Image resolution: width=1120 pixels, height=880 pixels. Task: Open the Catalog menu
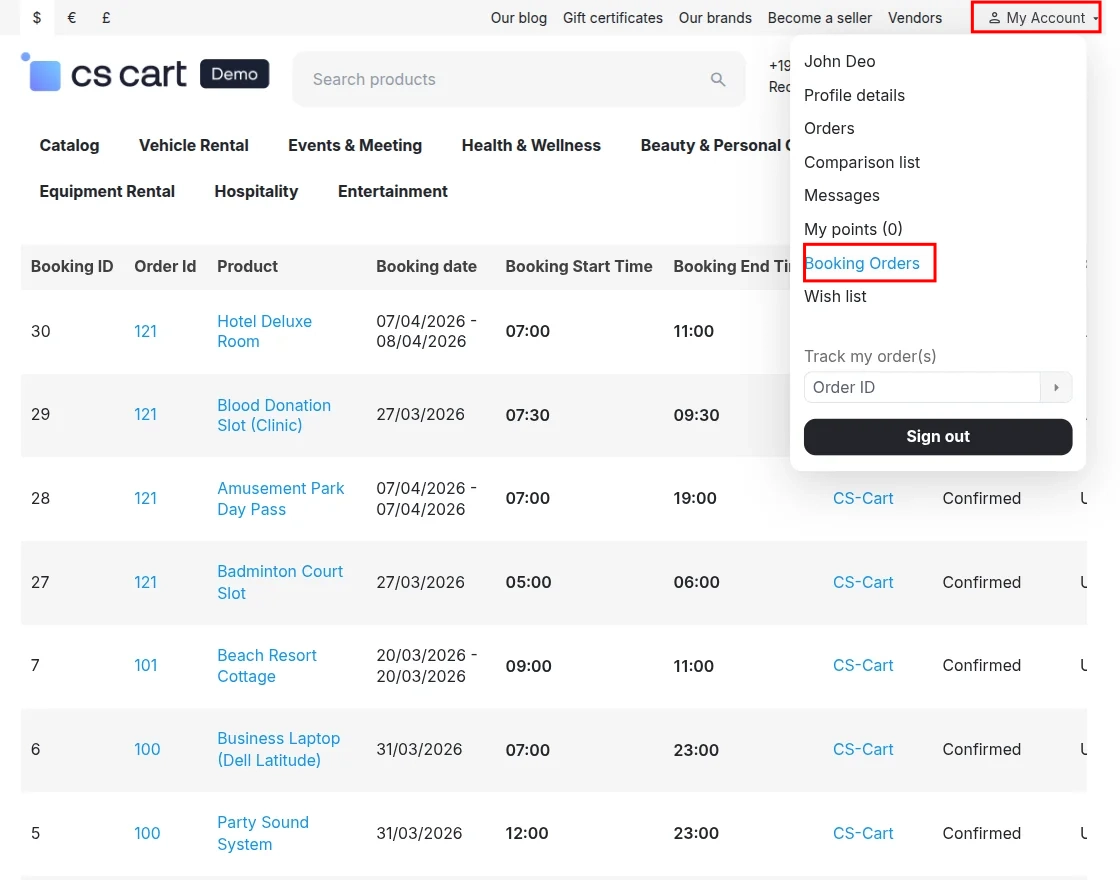(69, 145)
